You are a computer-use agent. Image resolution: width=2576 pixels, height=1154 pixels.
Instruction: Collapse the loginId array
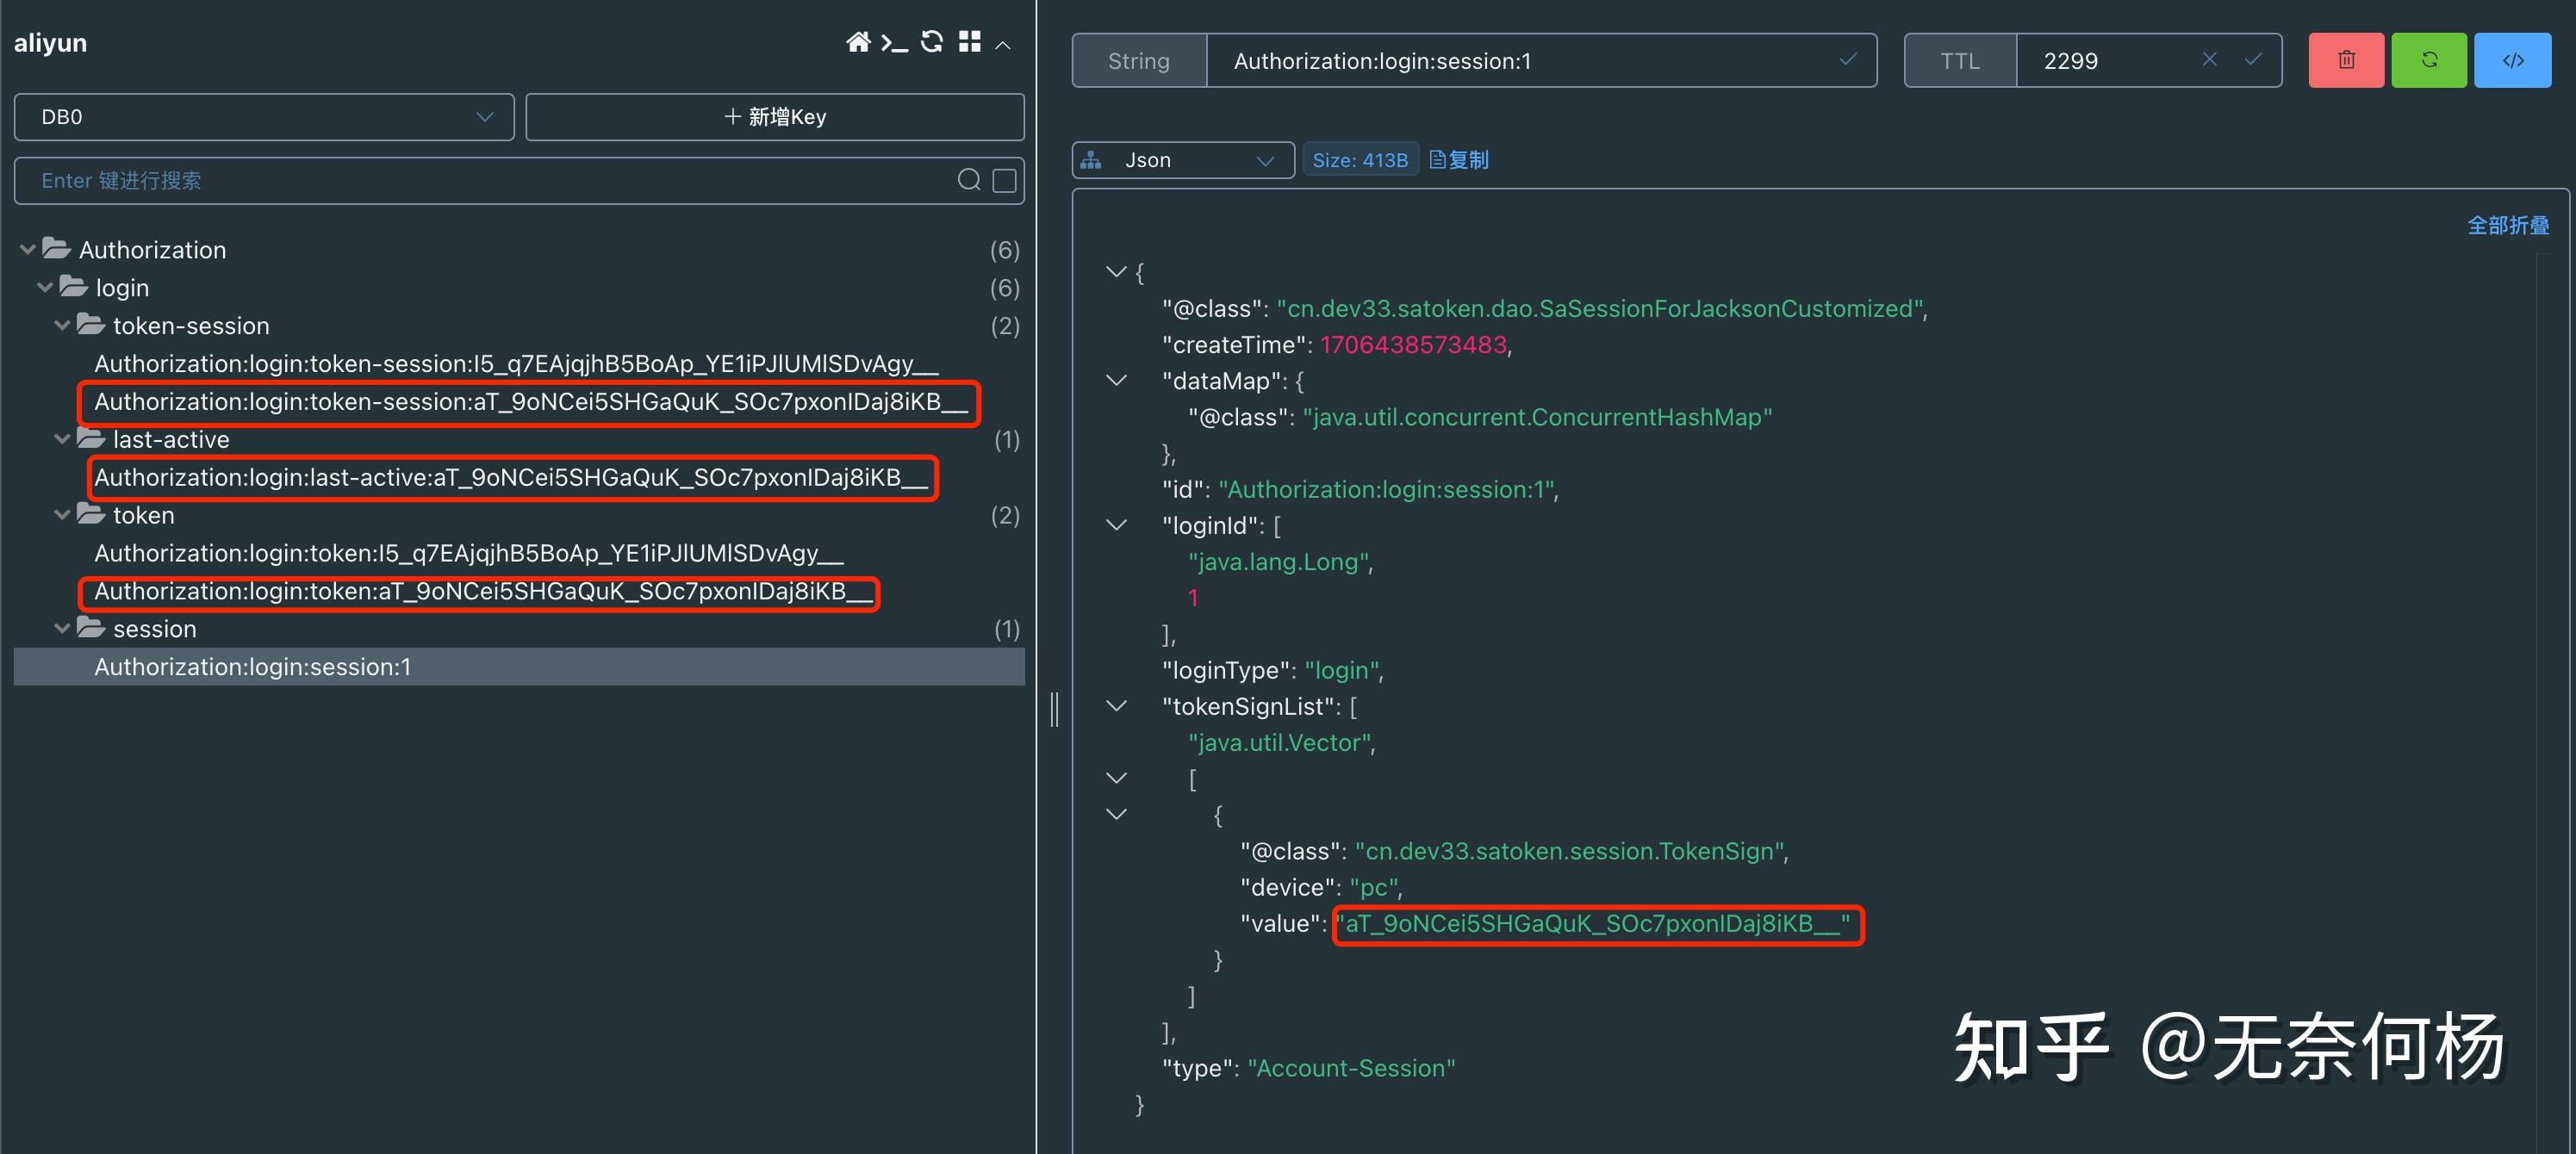pos(1116,526)
